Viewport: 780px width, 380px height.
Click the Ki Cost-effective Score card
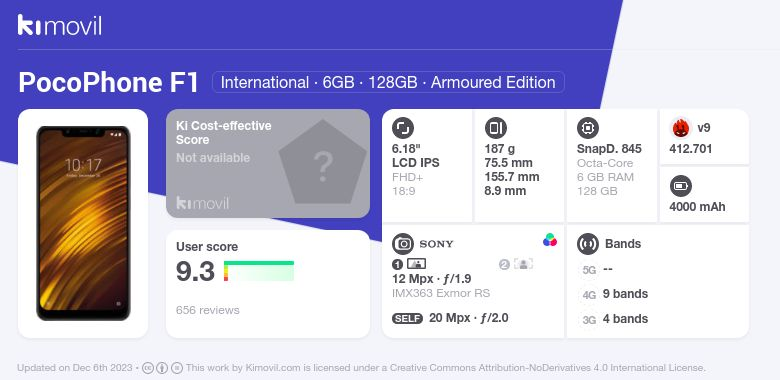268,163
